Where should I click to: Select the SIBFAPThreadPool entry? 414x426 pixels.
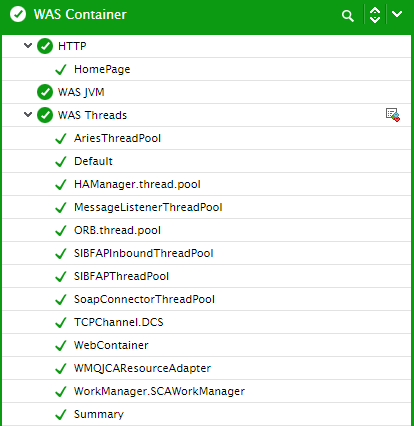tap(121, 276)
